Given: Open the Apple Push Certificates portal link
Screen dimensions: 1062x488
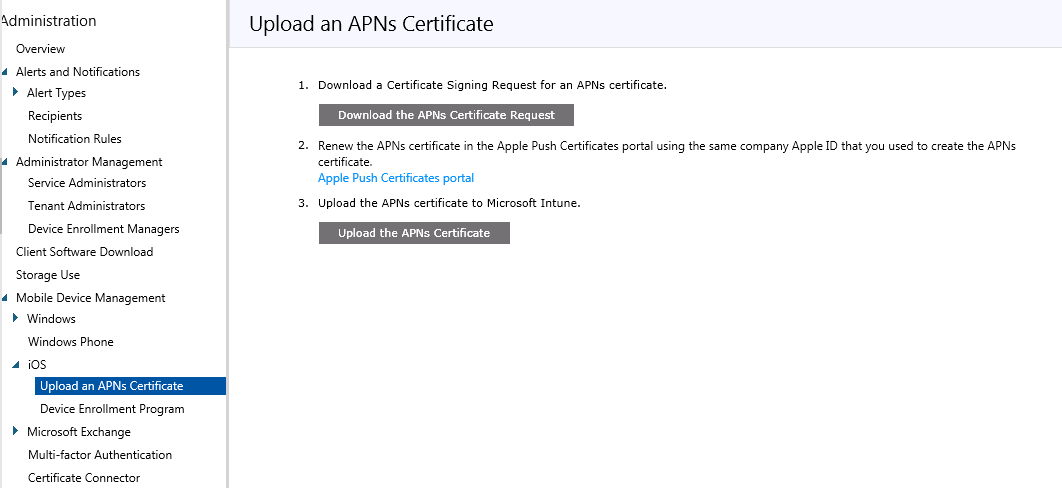Looking at the screenshot, I should point(396,178).
